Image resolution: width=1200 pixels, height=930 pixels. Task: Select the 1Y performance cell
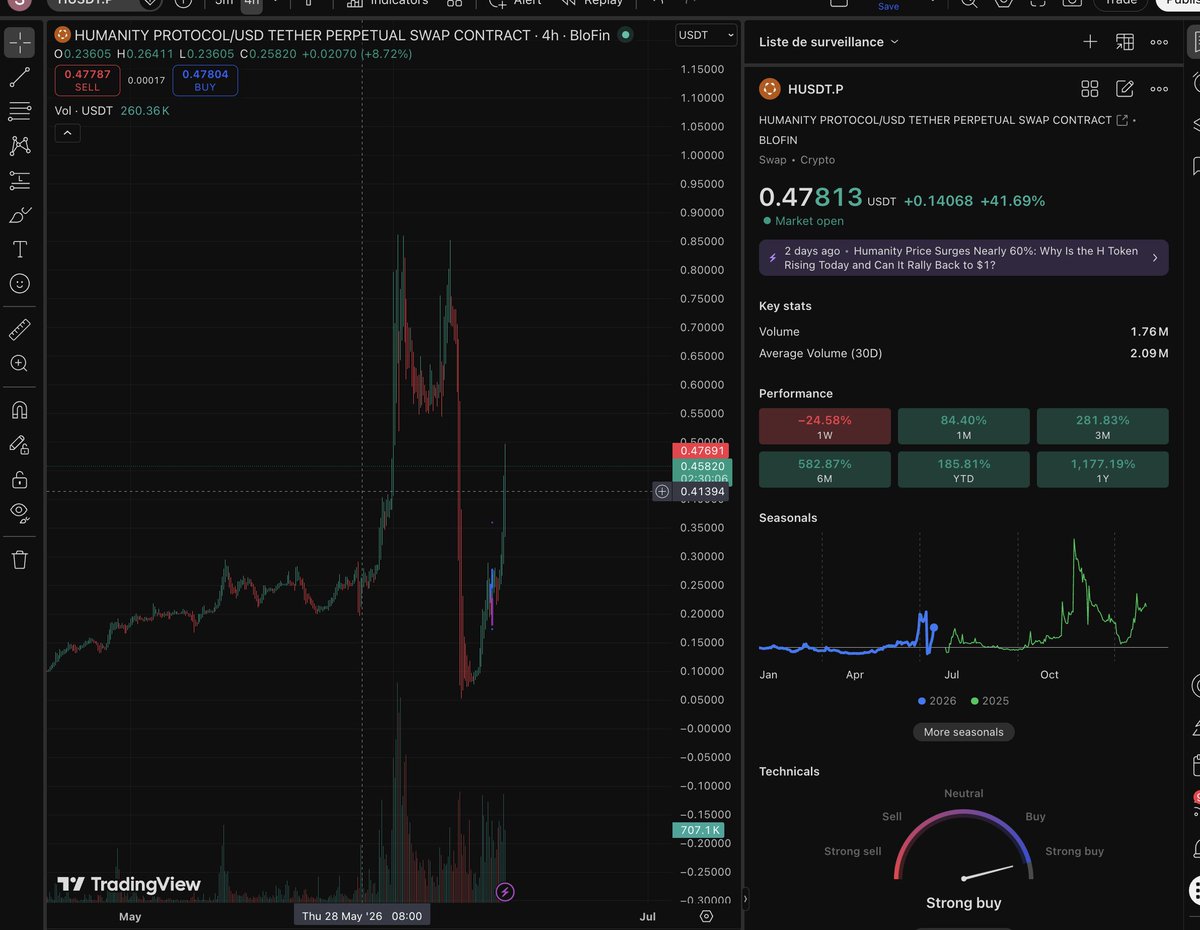(x=1102, y=470)
